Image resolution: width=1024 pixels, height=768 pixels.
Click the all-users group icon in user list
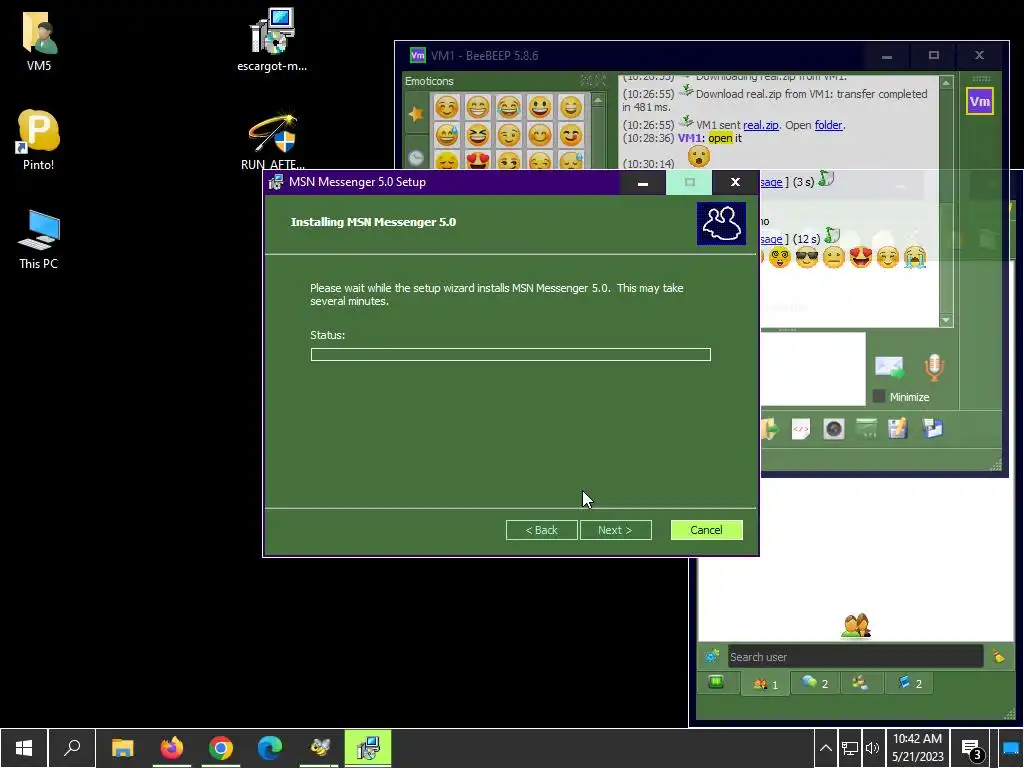click(856, 625)
